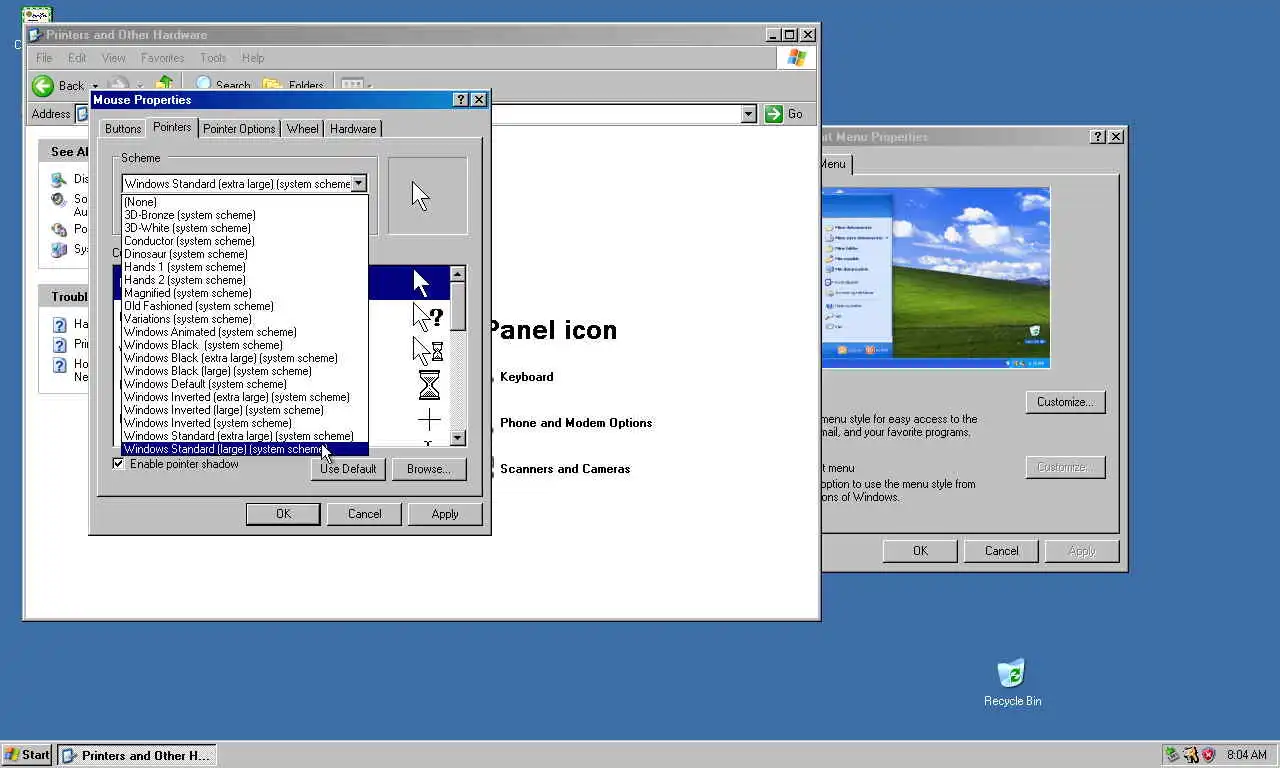This screenshot has height=768, width=1280.
Task: Choose Conductor (system scheme)
Action: point(245,241)
